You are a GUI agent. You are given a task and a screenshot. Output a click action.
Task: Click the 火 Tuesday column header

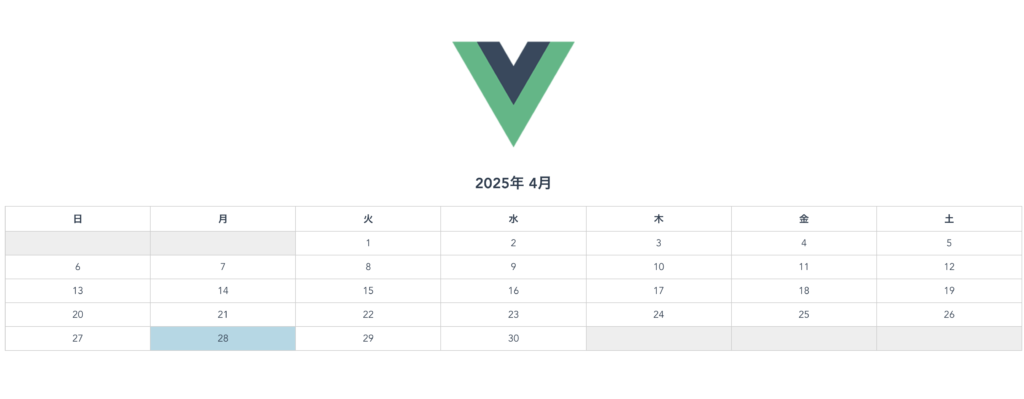pos(368,219)
